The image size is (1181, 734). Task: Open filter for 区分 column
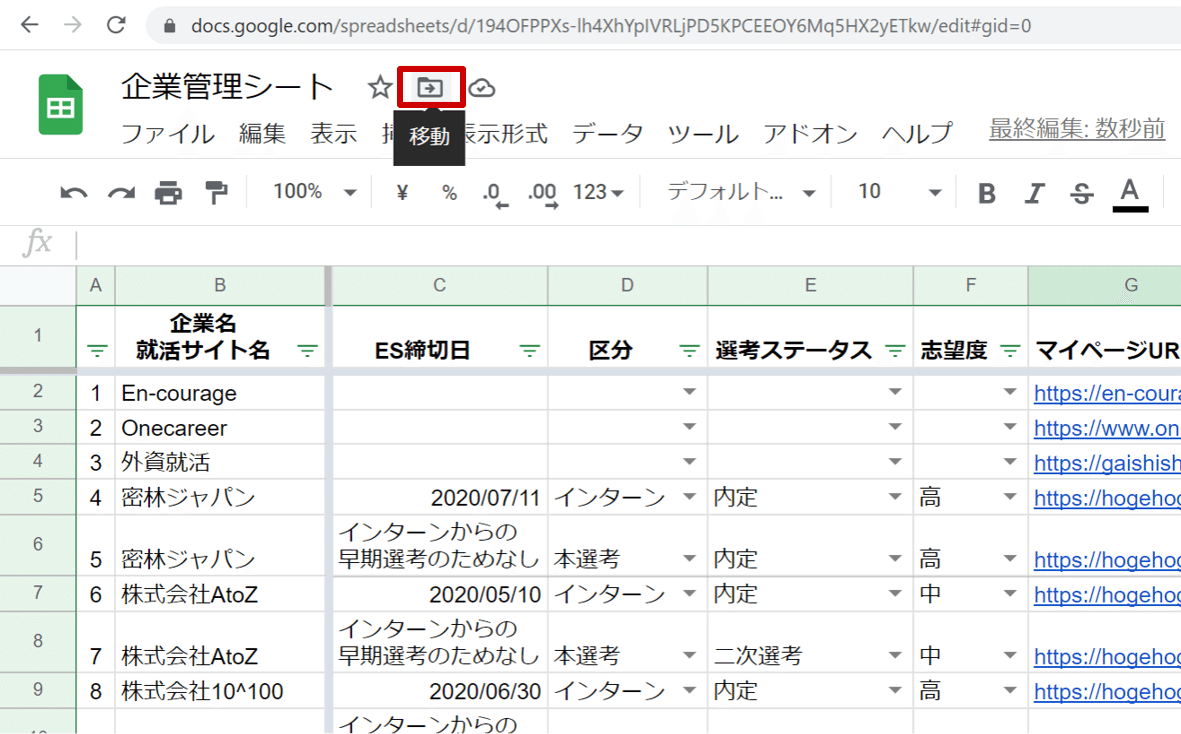click(689, 350)
